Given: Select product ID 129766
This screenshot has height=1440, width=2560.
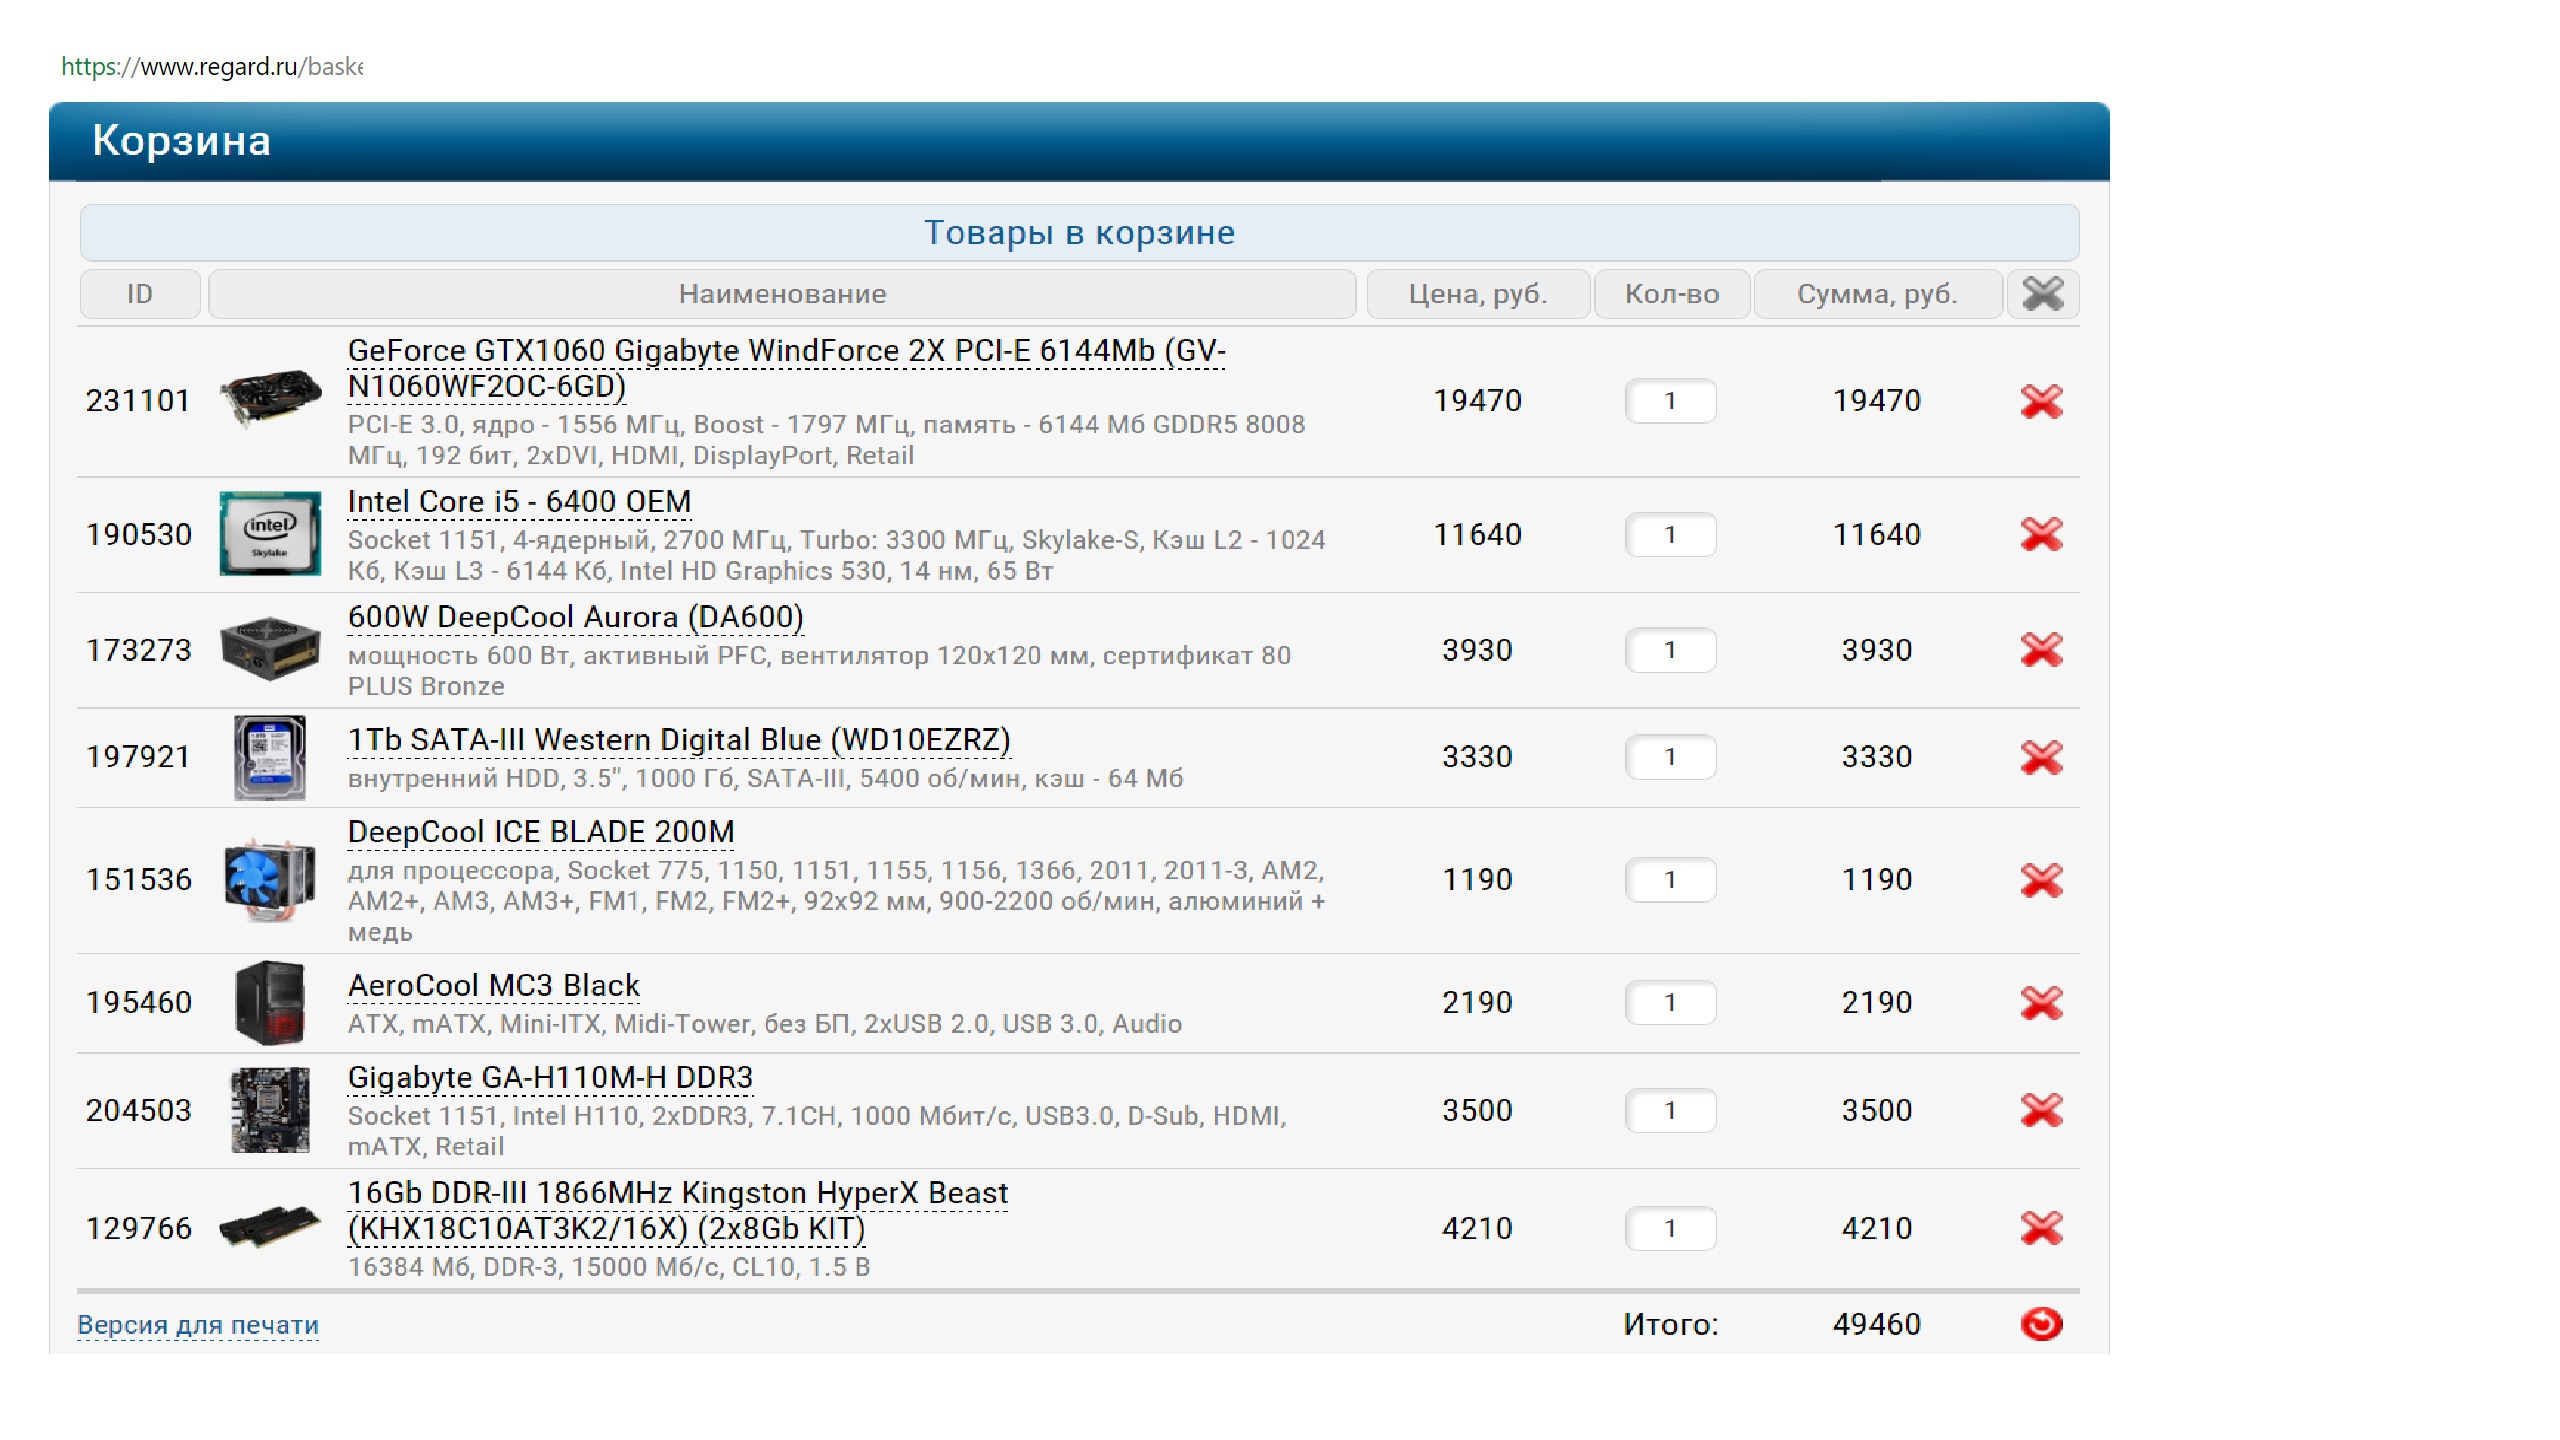Looking at the screenshot, I should coord(138,1228).
